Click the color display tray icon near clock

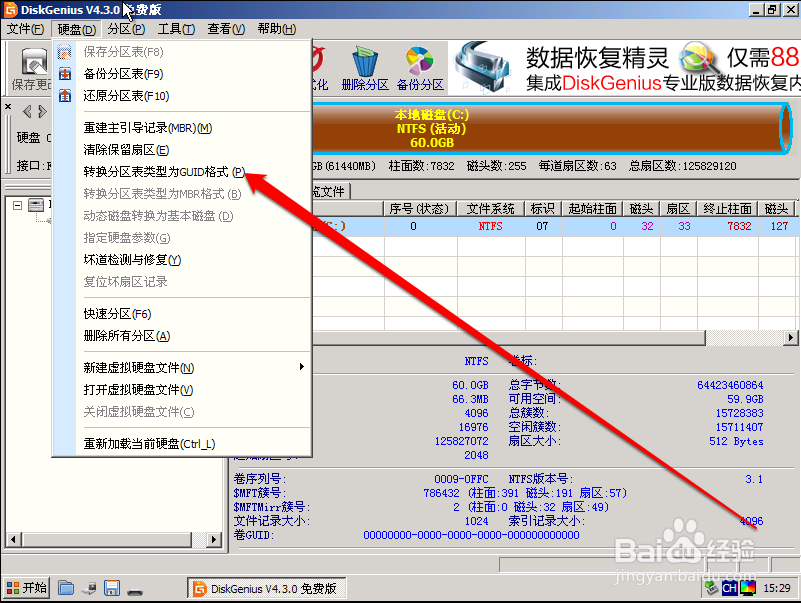point(748,589)
